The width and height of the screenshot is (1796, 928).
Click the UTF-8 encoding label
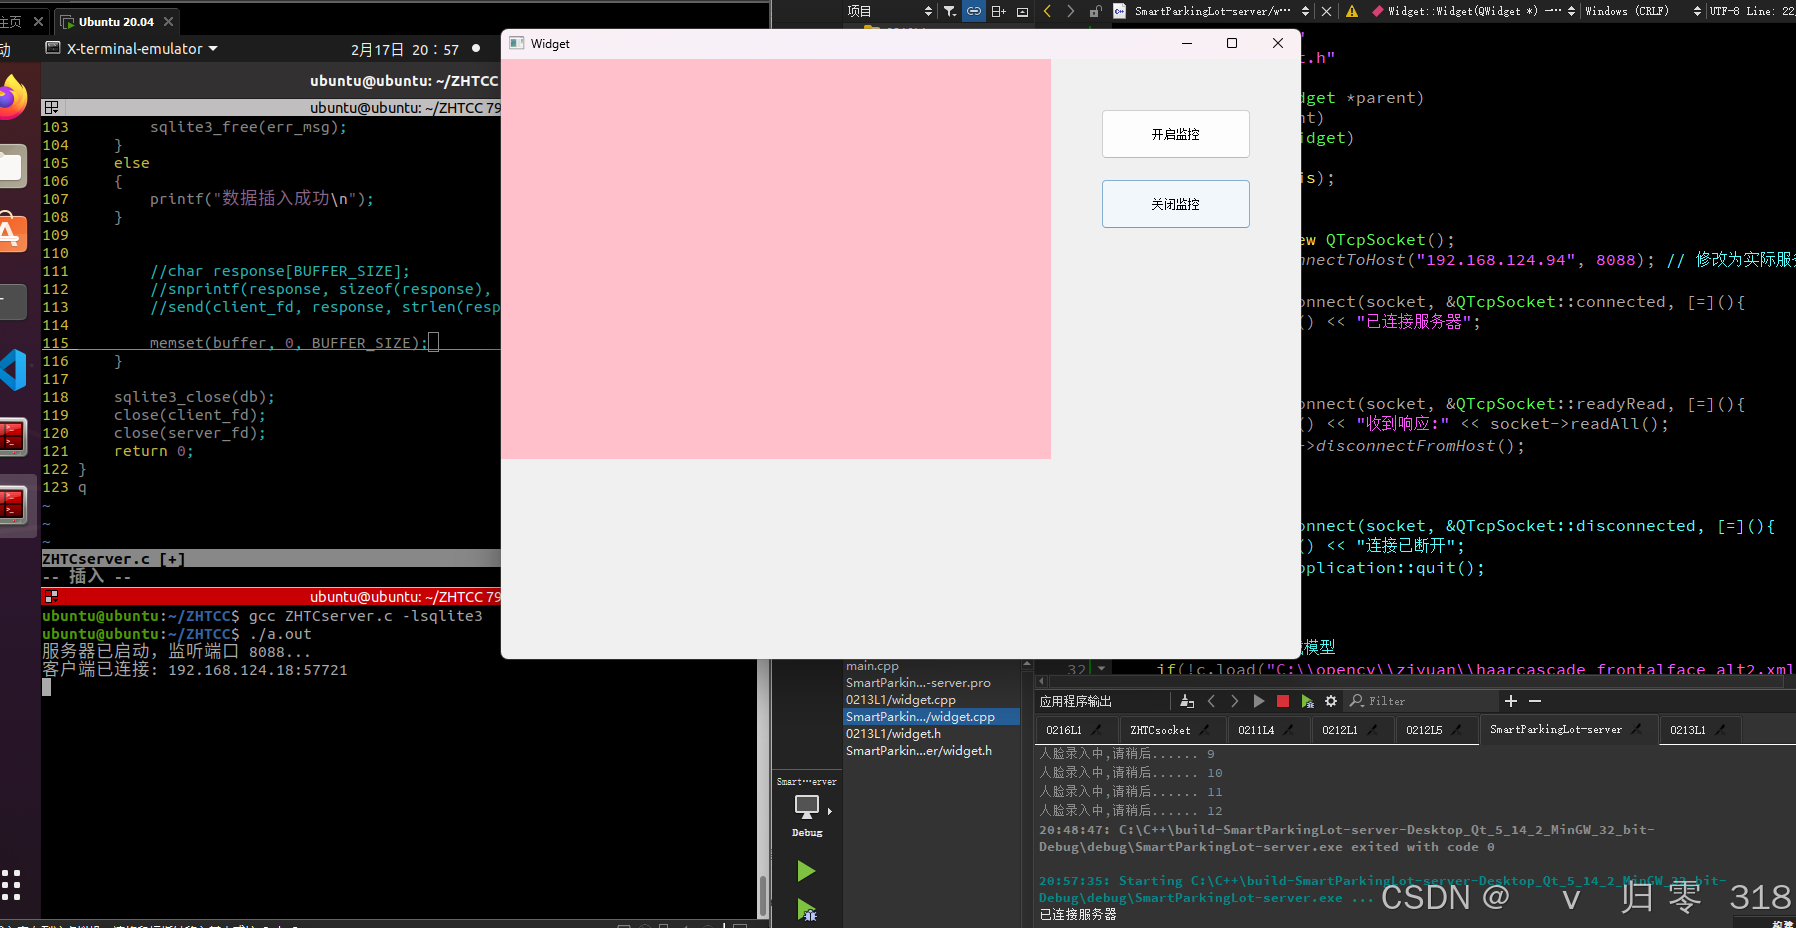click(1724, 11)
